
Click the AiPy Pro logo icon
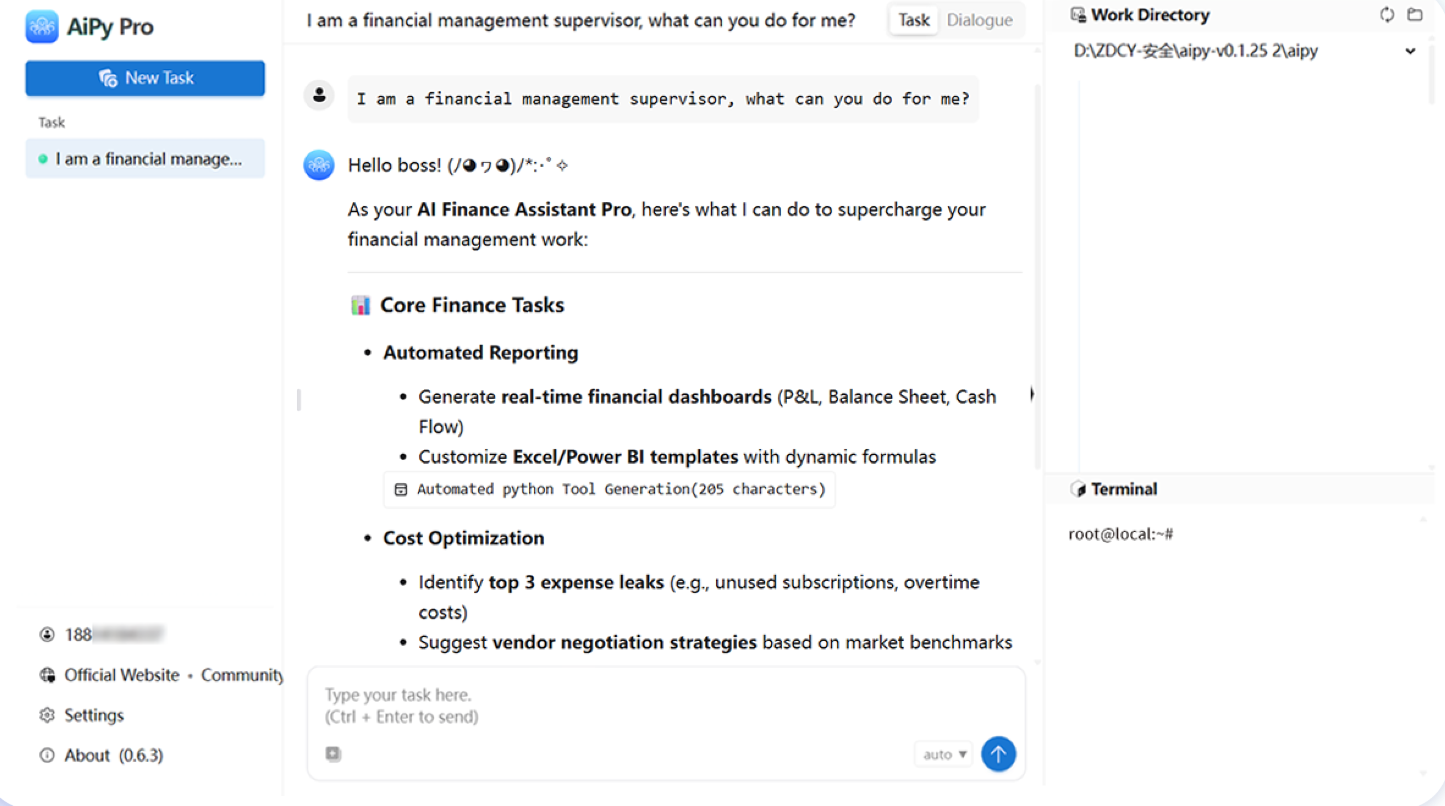42,27
